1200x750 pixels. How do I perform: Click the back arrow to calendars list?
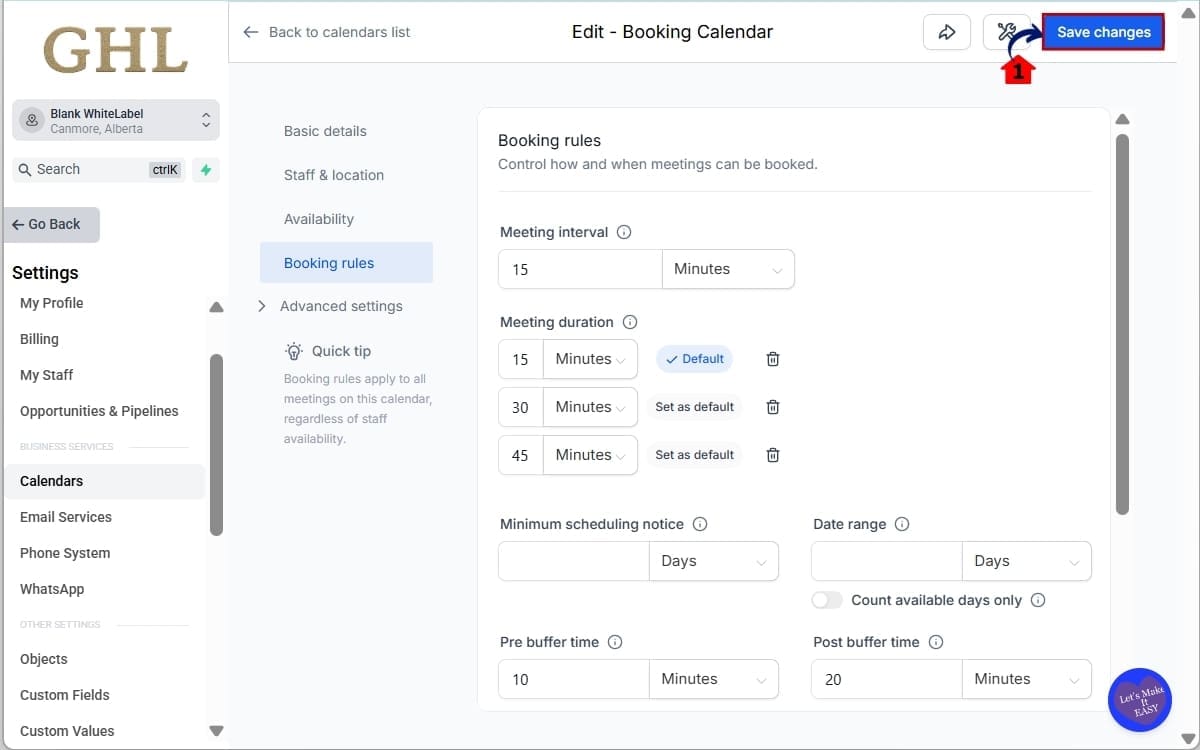click(x=251, y=32)
